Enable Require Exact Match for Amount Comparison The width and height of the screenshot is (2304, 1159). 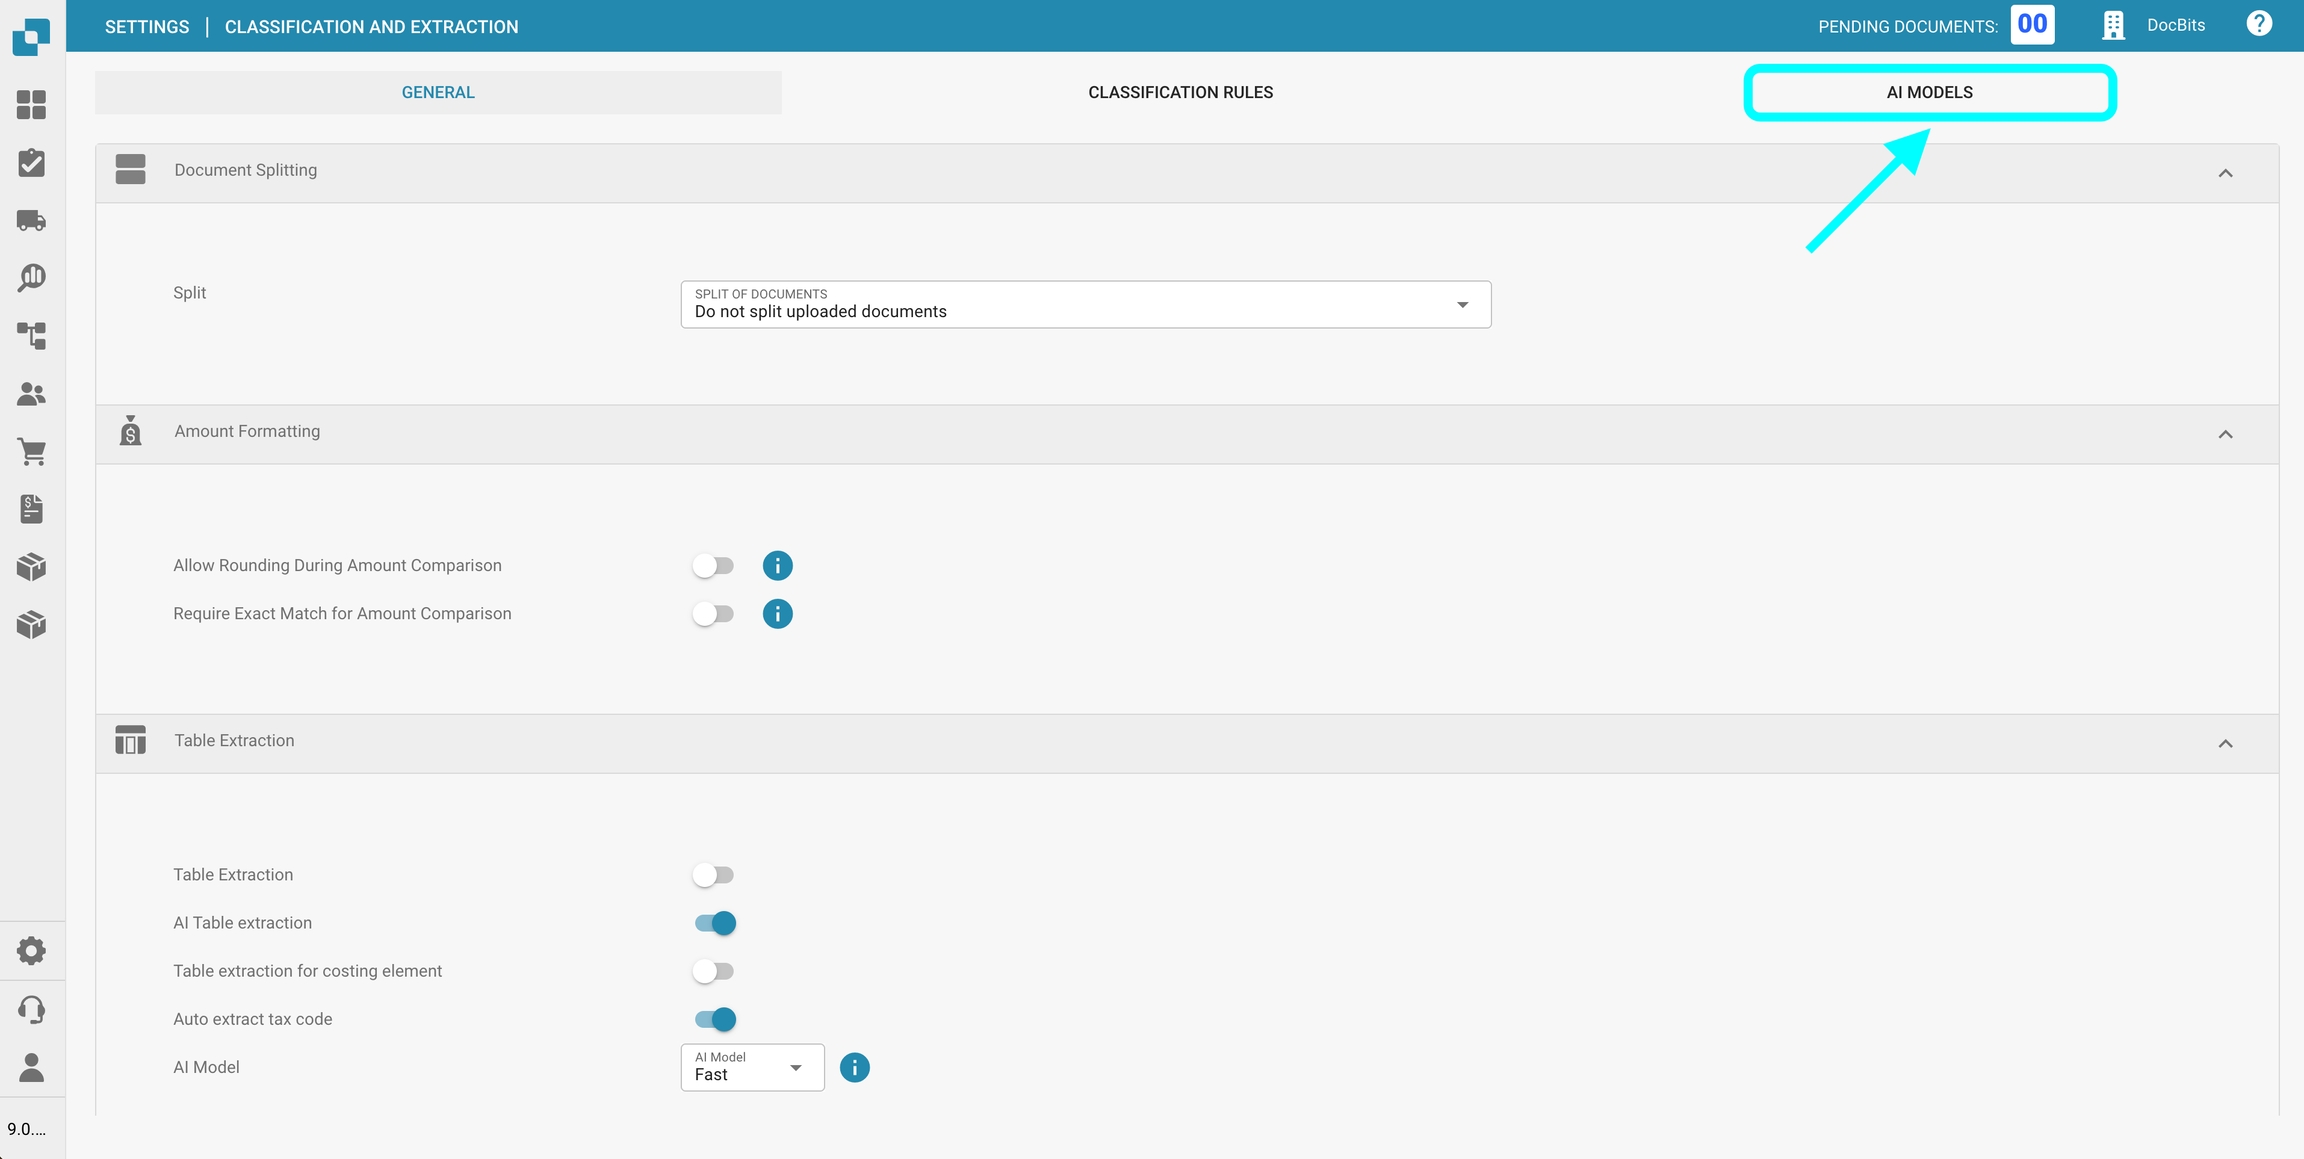click(x=713, y=614)
